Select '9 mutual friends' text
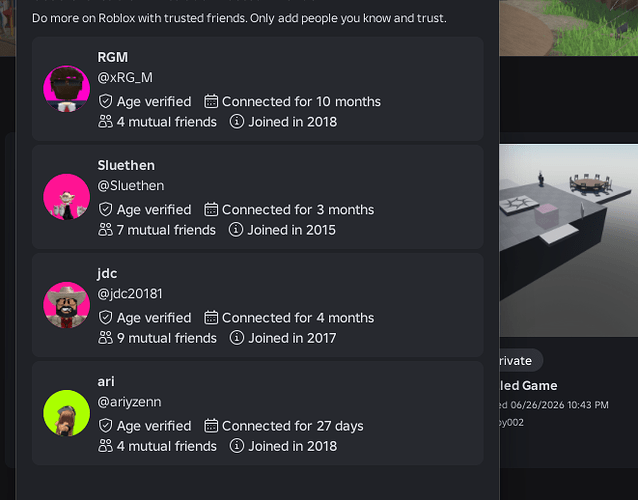 coord(167,338)
